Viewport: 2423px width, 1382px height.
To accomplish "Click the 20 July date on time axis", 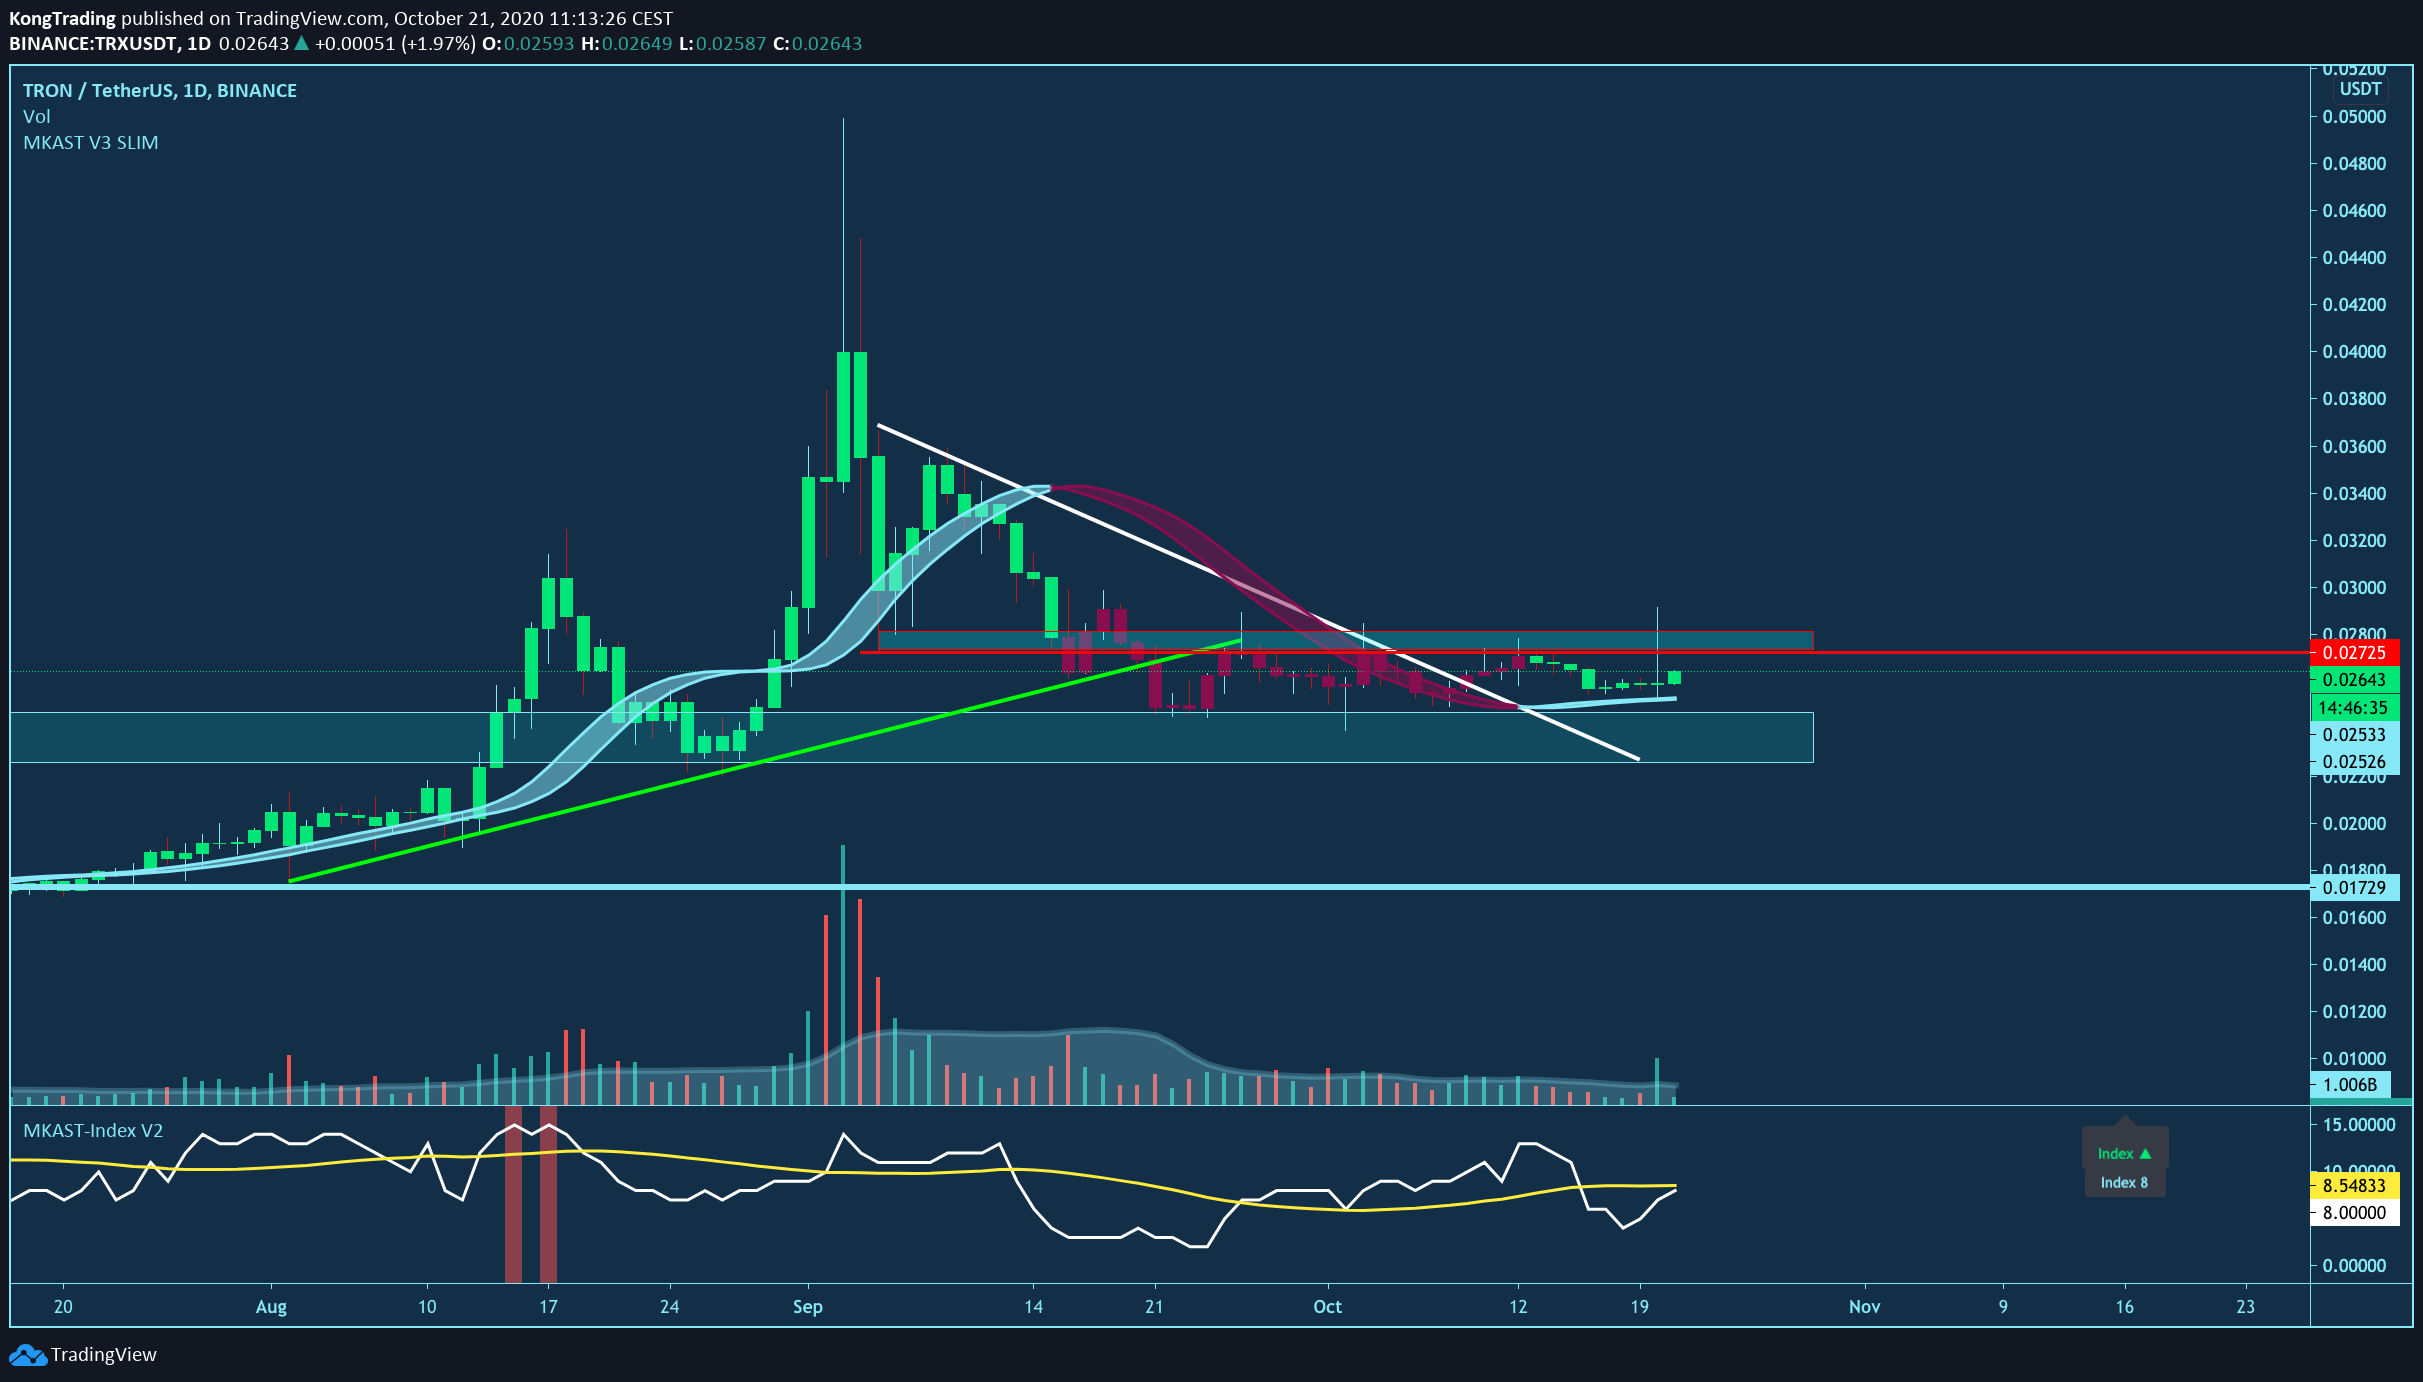I will coord(63,1307).
